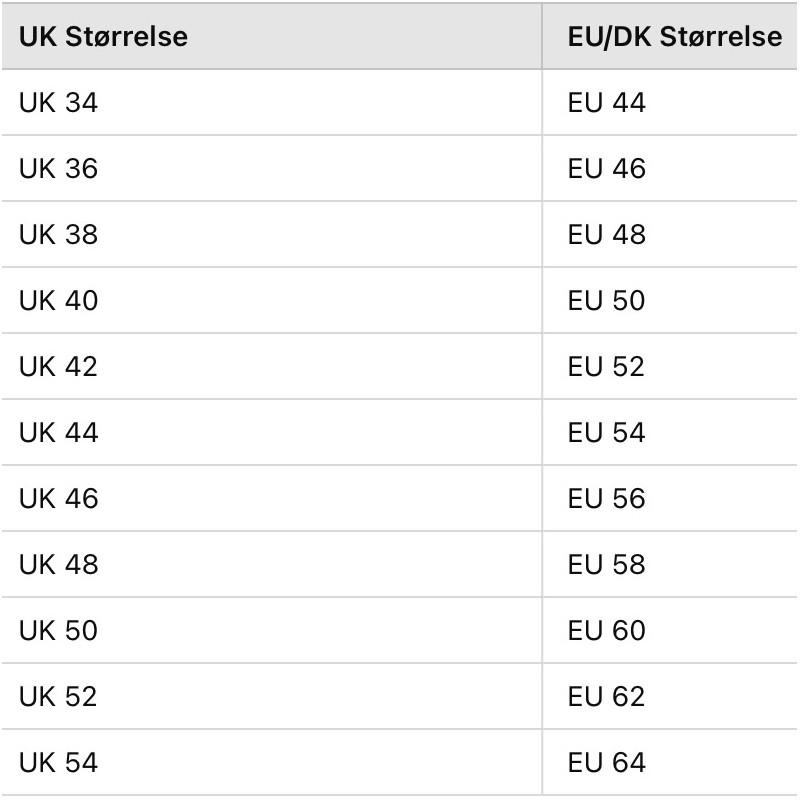Select the EU 64 cell
800x800 pixels.
click(670, 762)
